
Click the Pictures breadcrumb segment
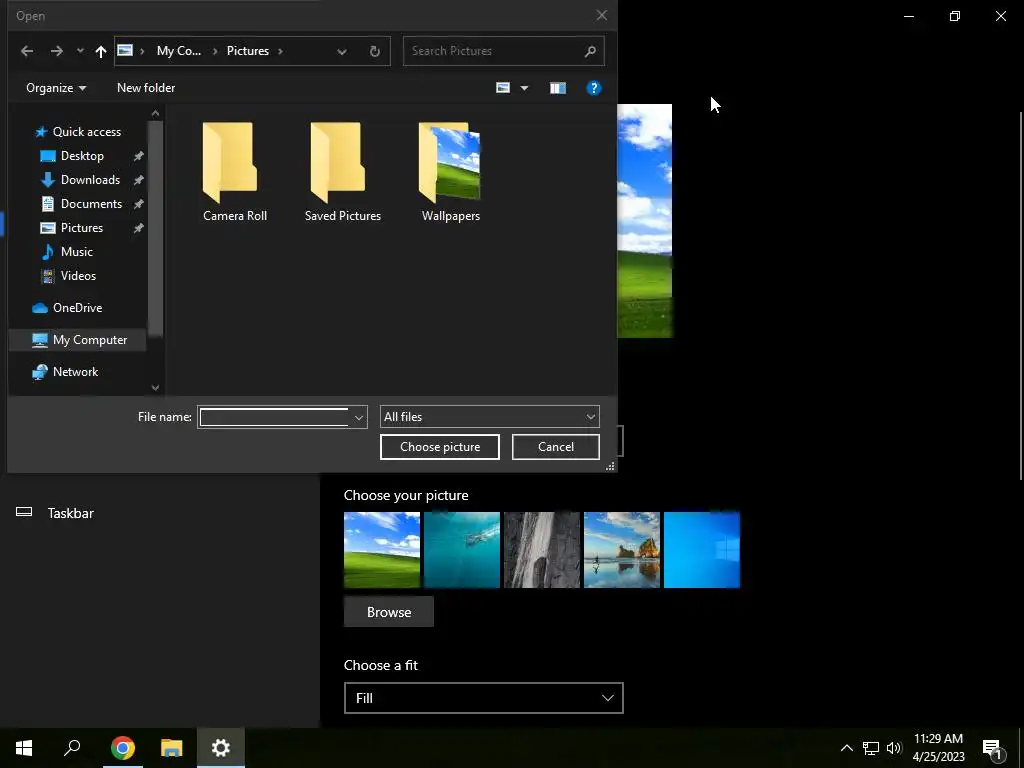pos(248,51)
